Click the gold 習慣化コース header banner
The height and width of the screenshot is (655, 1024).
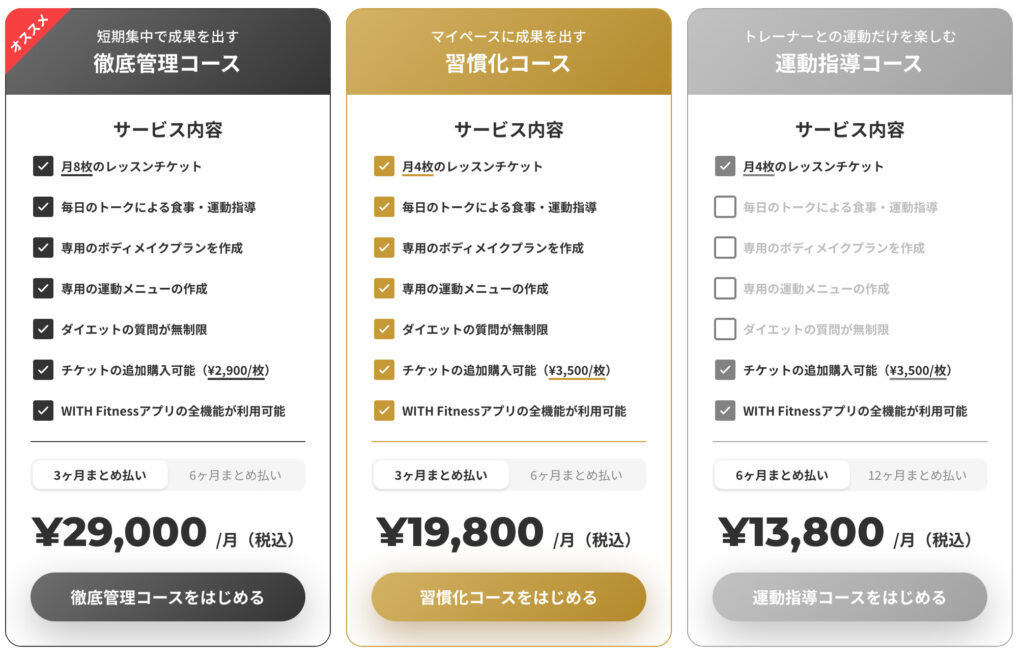[x=509, y=52]
